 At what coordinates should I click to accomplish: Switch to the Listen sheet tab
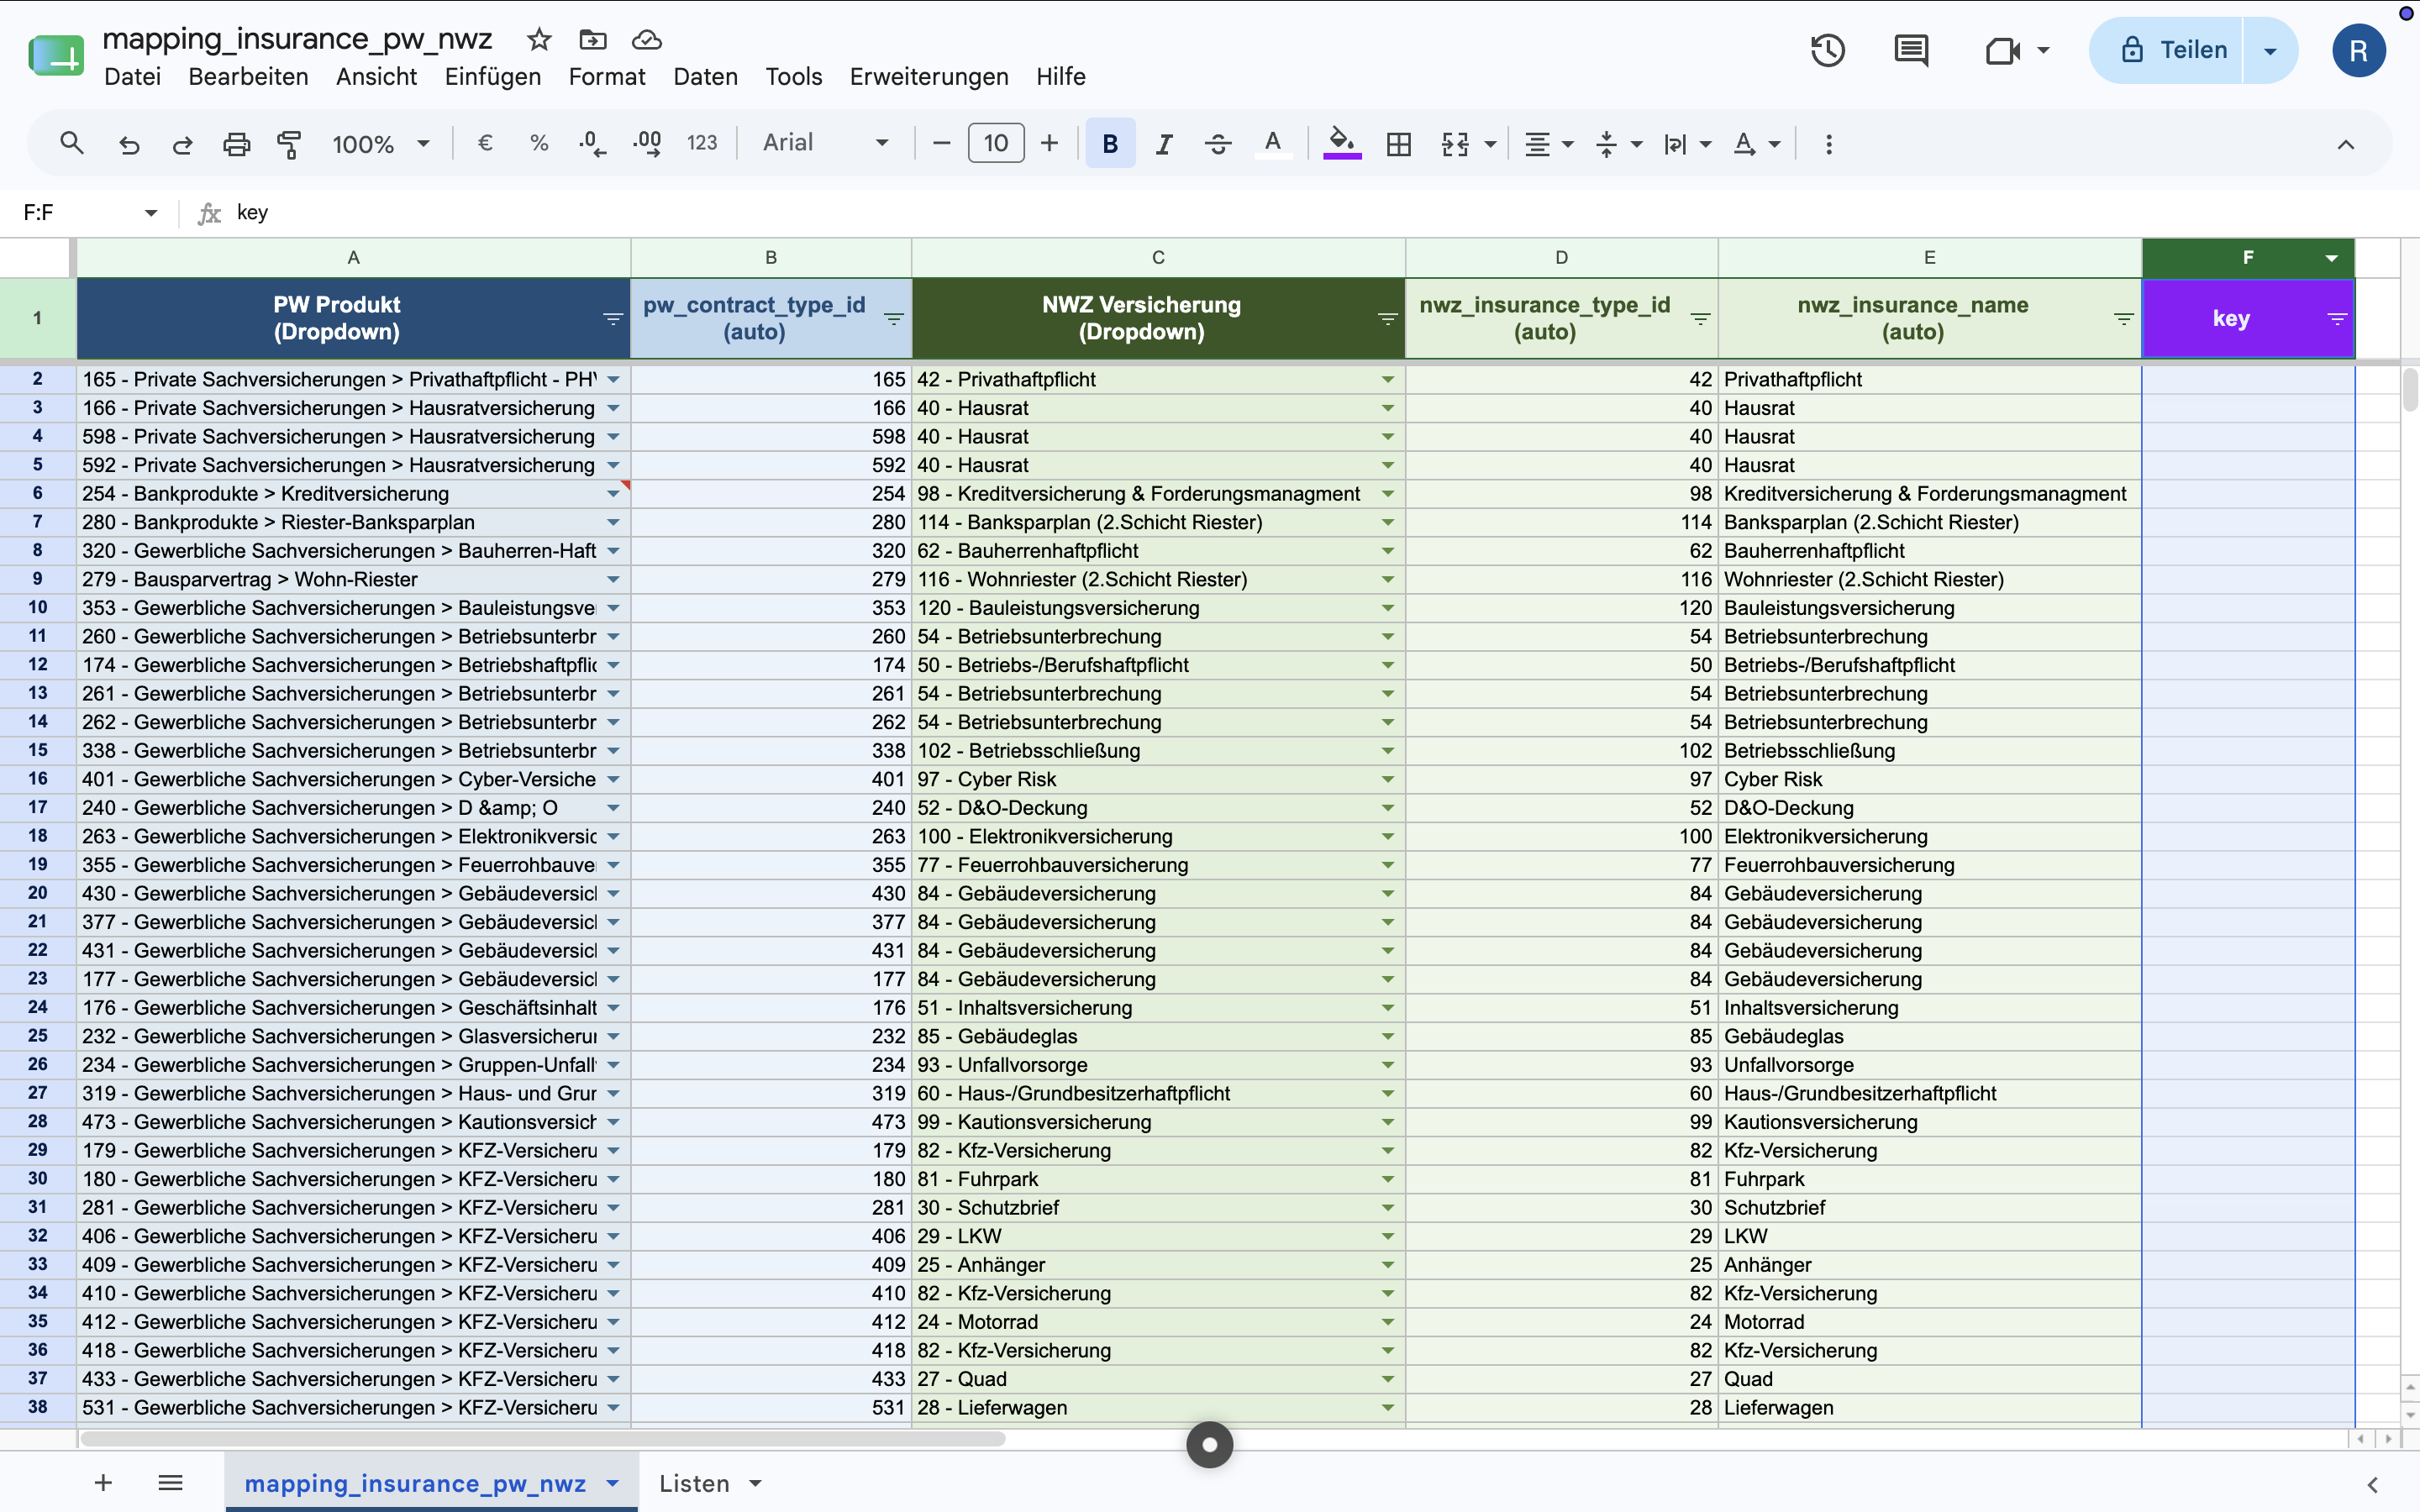click(x=711, y=1484)
